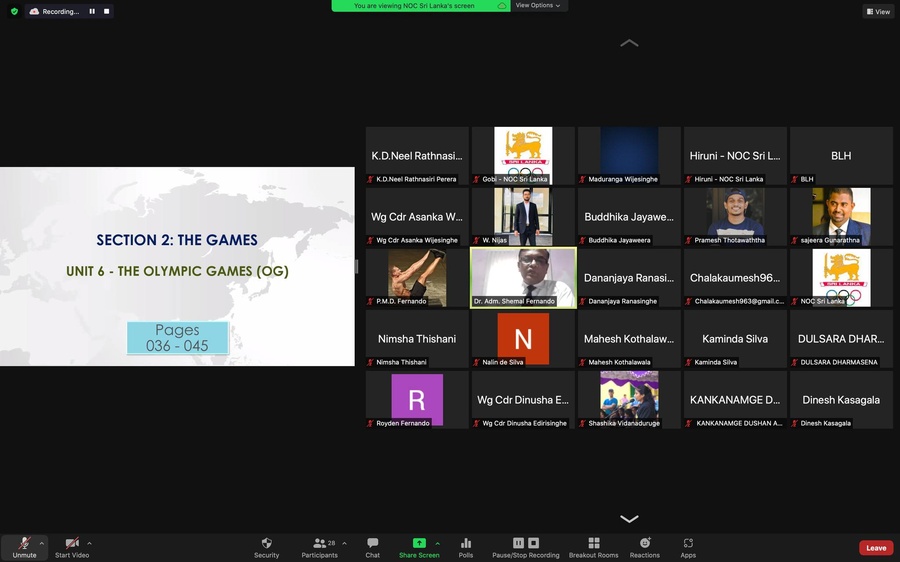Open the View layout menu
900x562 pixels.
[878, 11]
